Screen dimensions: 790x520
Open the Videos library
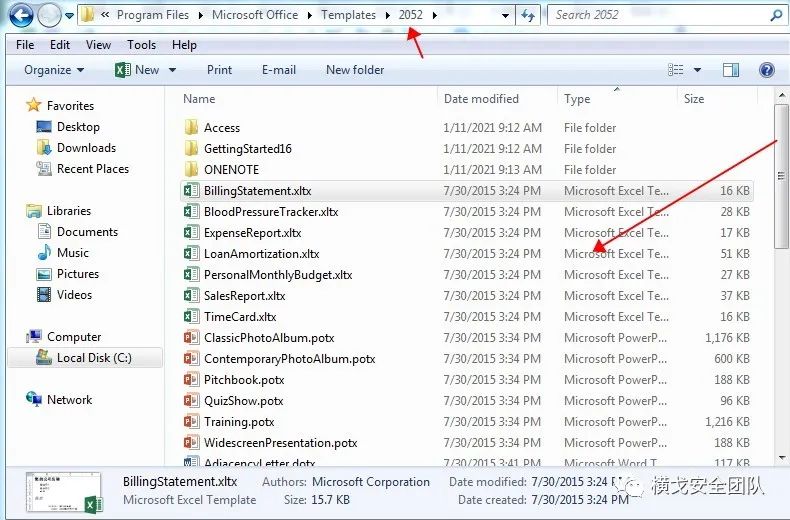pyautogui.click(x=74, y=295)
